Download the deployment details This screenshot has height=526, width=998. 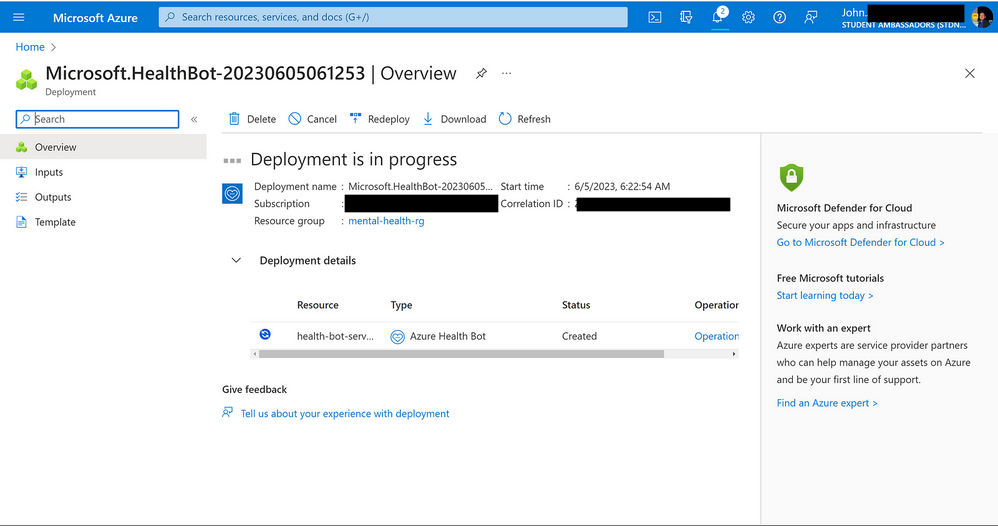pos(454,119)
